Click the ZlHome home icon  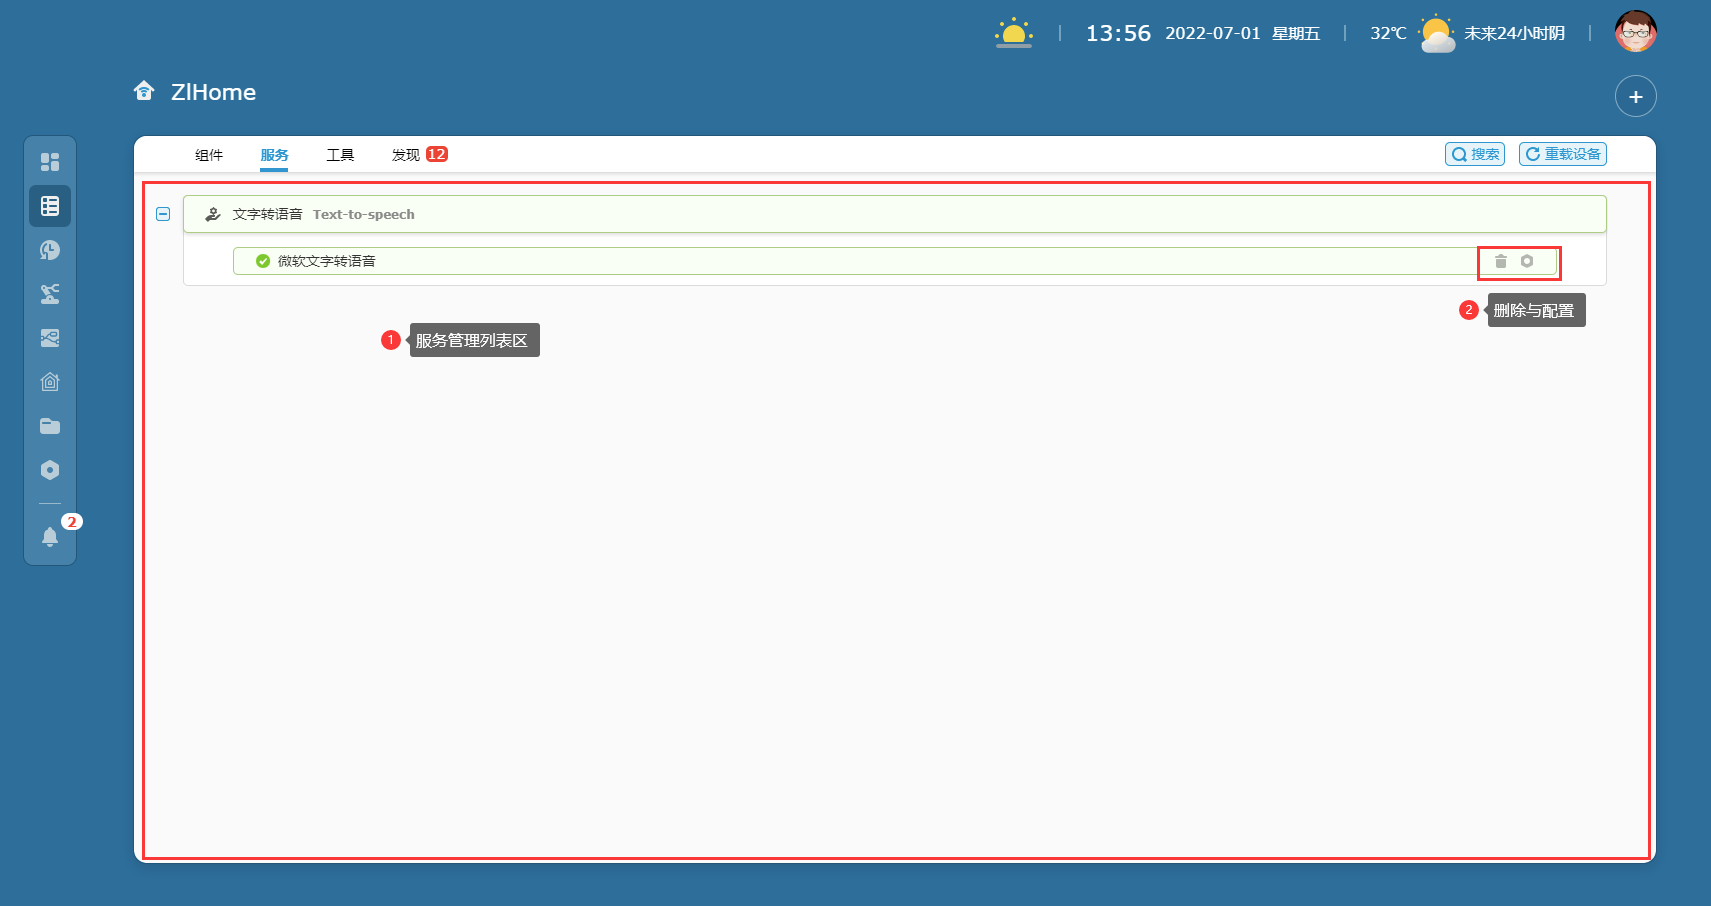(144, 91)
